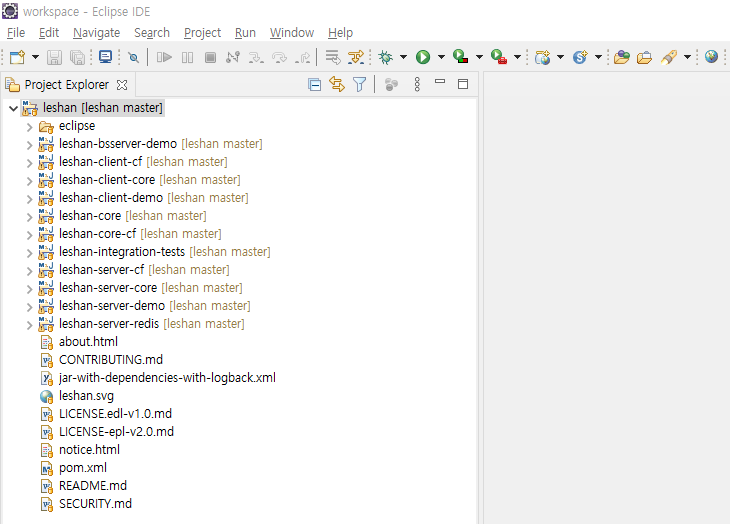The image size is (730, 524).
Task: Click the Coverage run icon
Action: point(460,57)
